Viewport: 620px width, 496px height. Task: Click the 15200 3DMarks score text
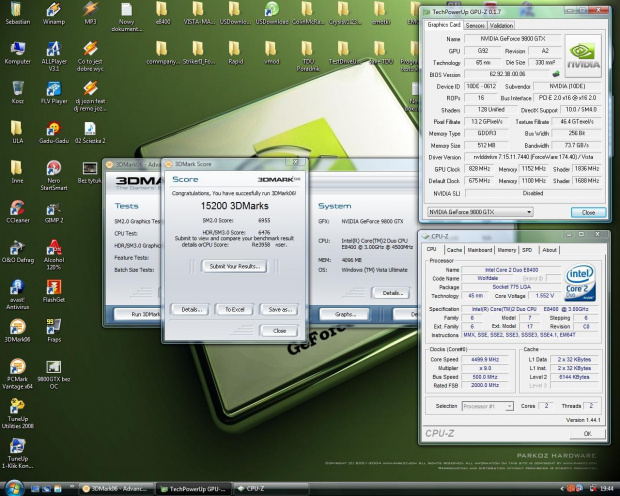tap(234, 206)
